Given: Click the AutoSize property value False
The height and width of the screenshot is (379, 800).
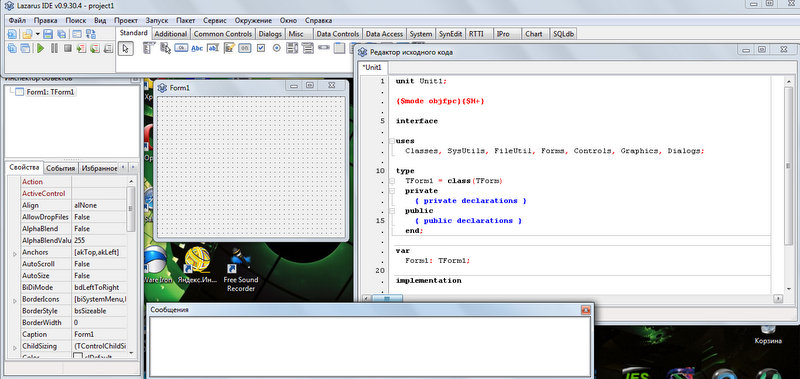Looking at the screenshot, I should 99,276.
